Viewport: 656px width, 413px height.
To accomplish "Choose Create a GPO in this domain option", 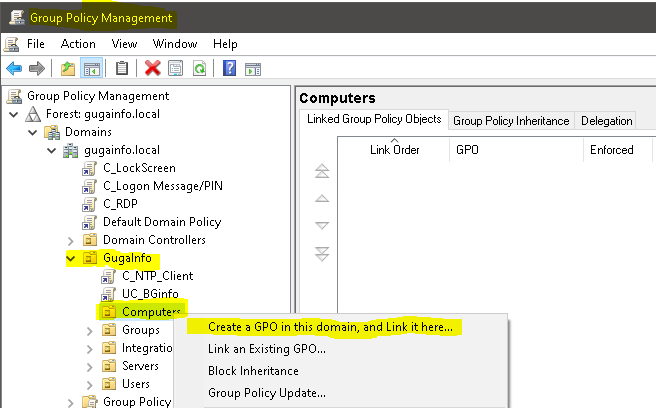I will pos(330,327).
